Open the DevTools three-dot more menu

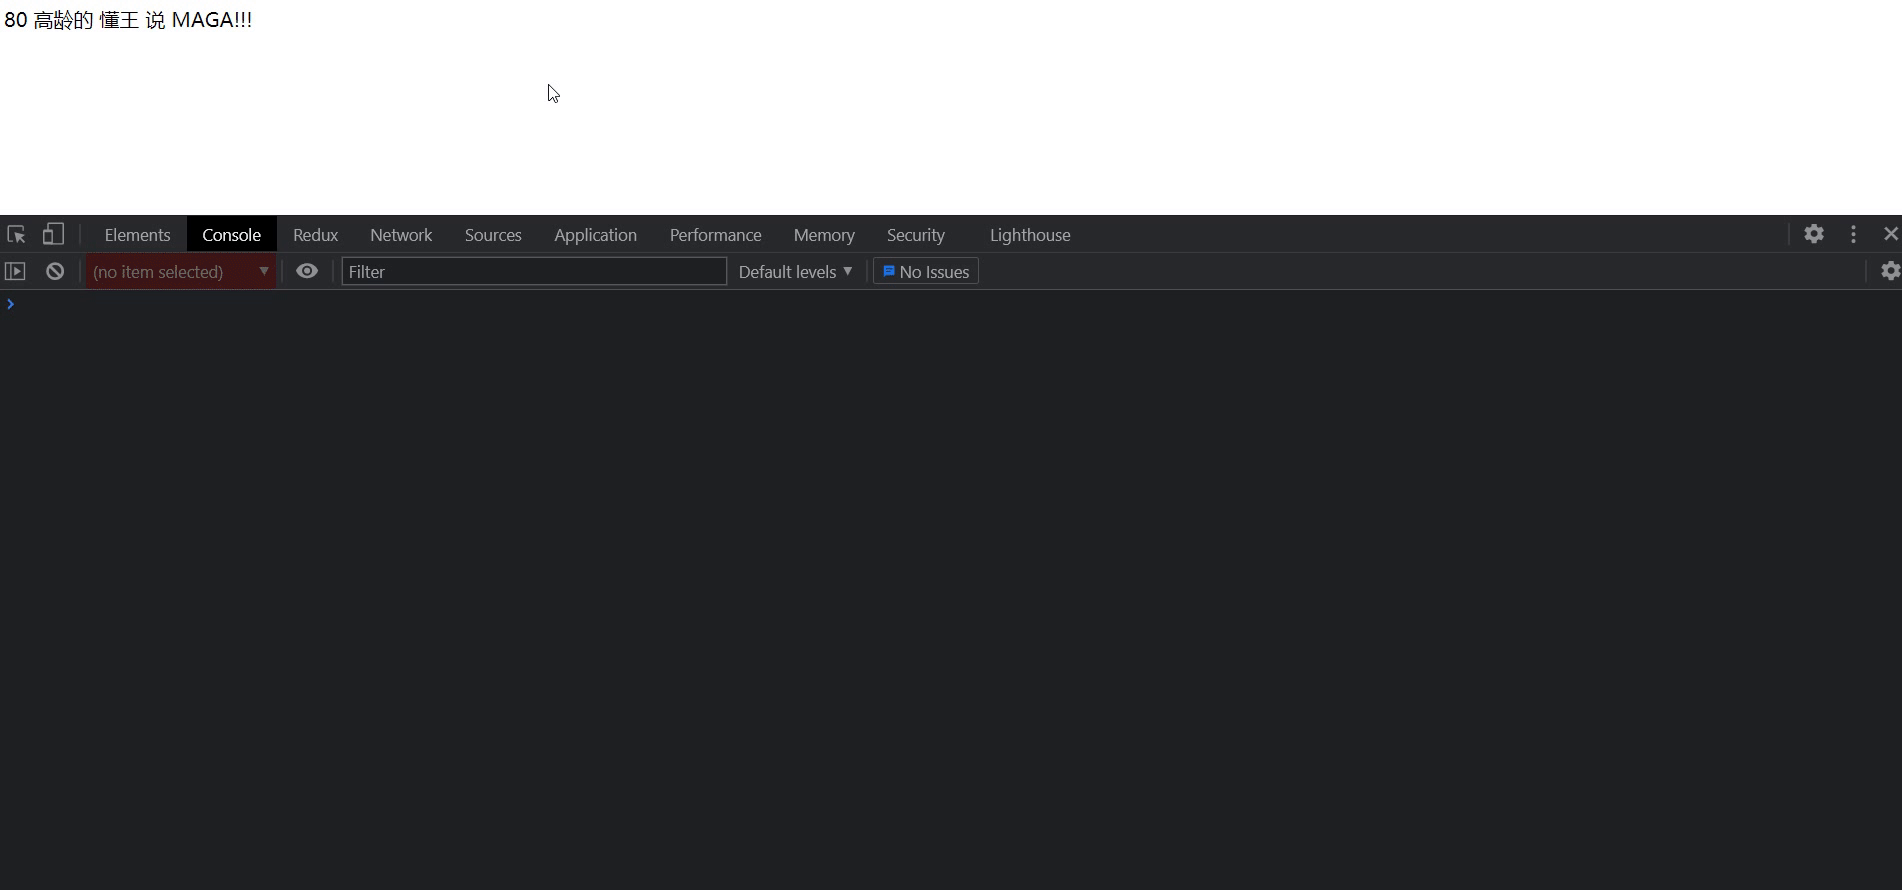pos(1853,234)
